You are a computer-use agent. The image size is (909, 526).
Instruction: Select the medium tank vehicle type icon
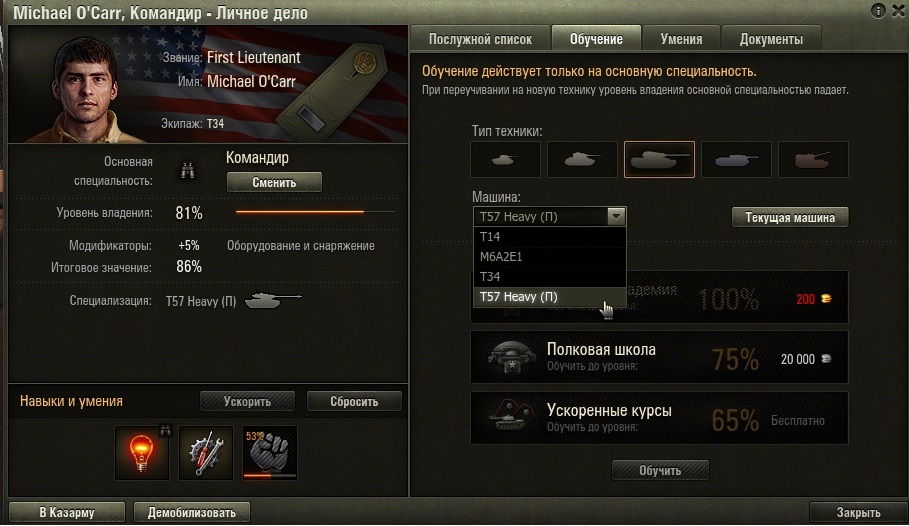pyautogui.click(x=582, y=159)
